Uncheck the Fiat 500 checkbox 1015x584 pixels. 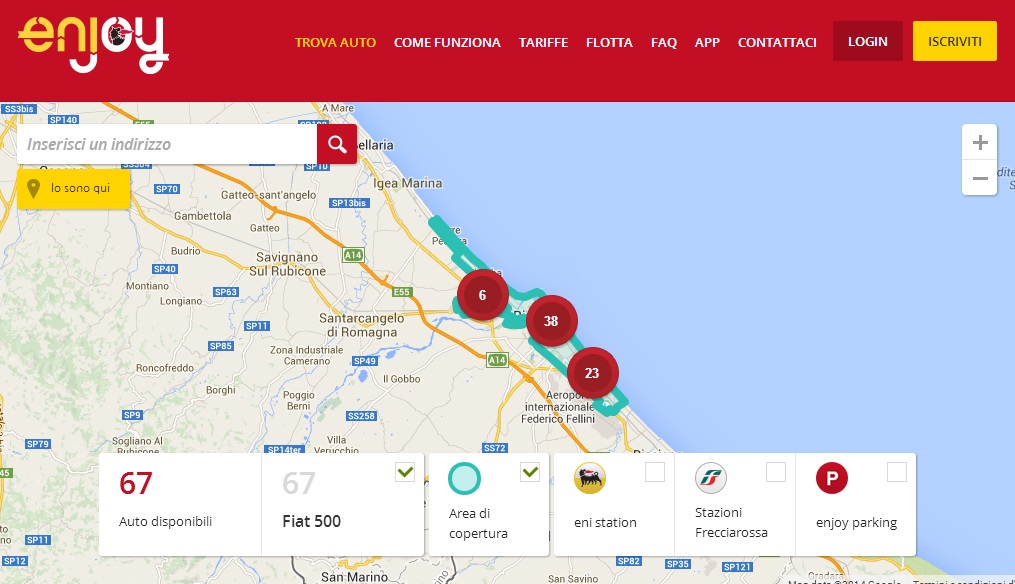[x=405, y=472]
